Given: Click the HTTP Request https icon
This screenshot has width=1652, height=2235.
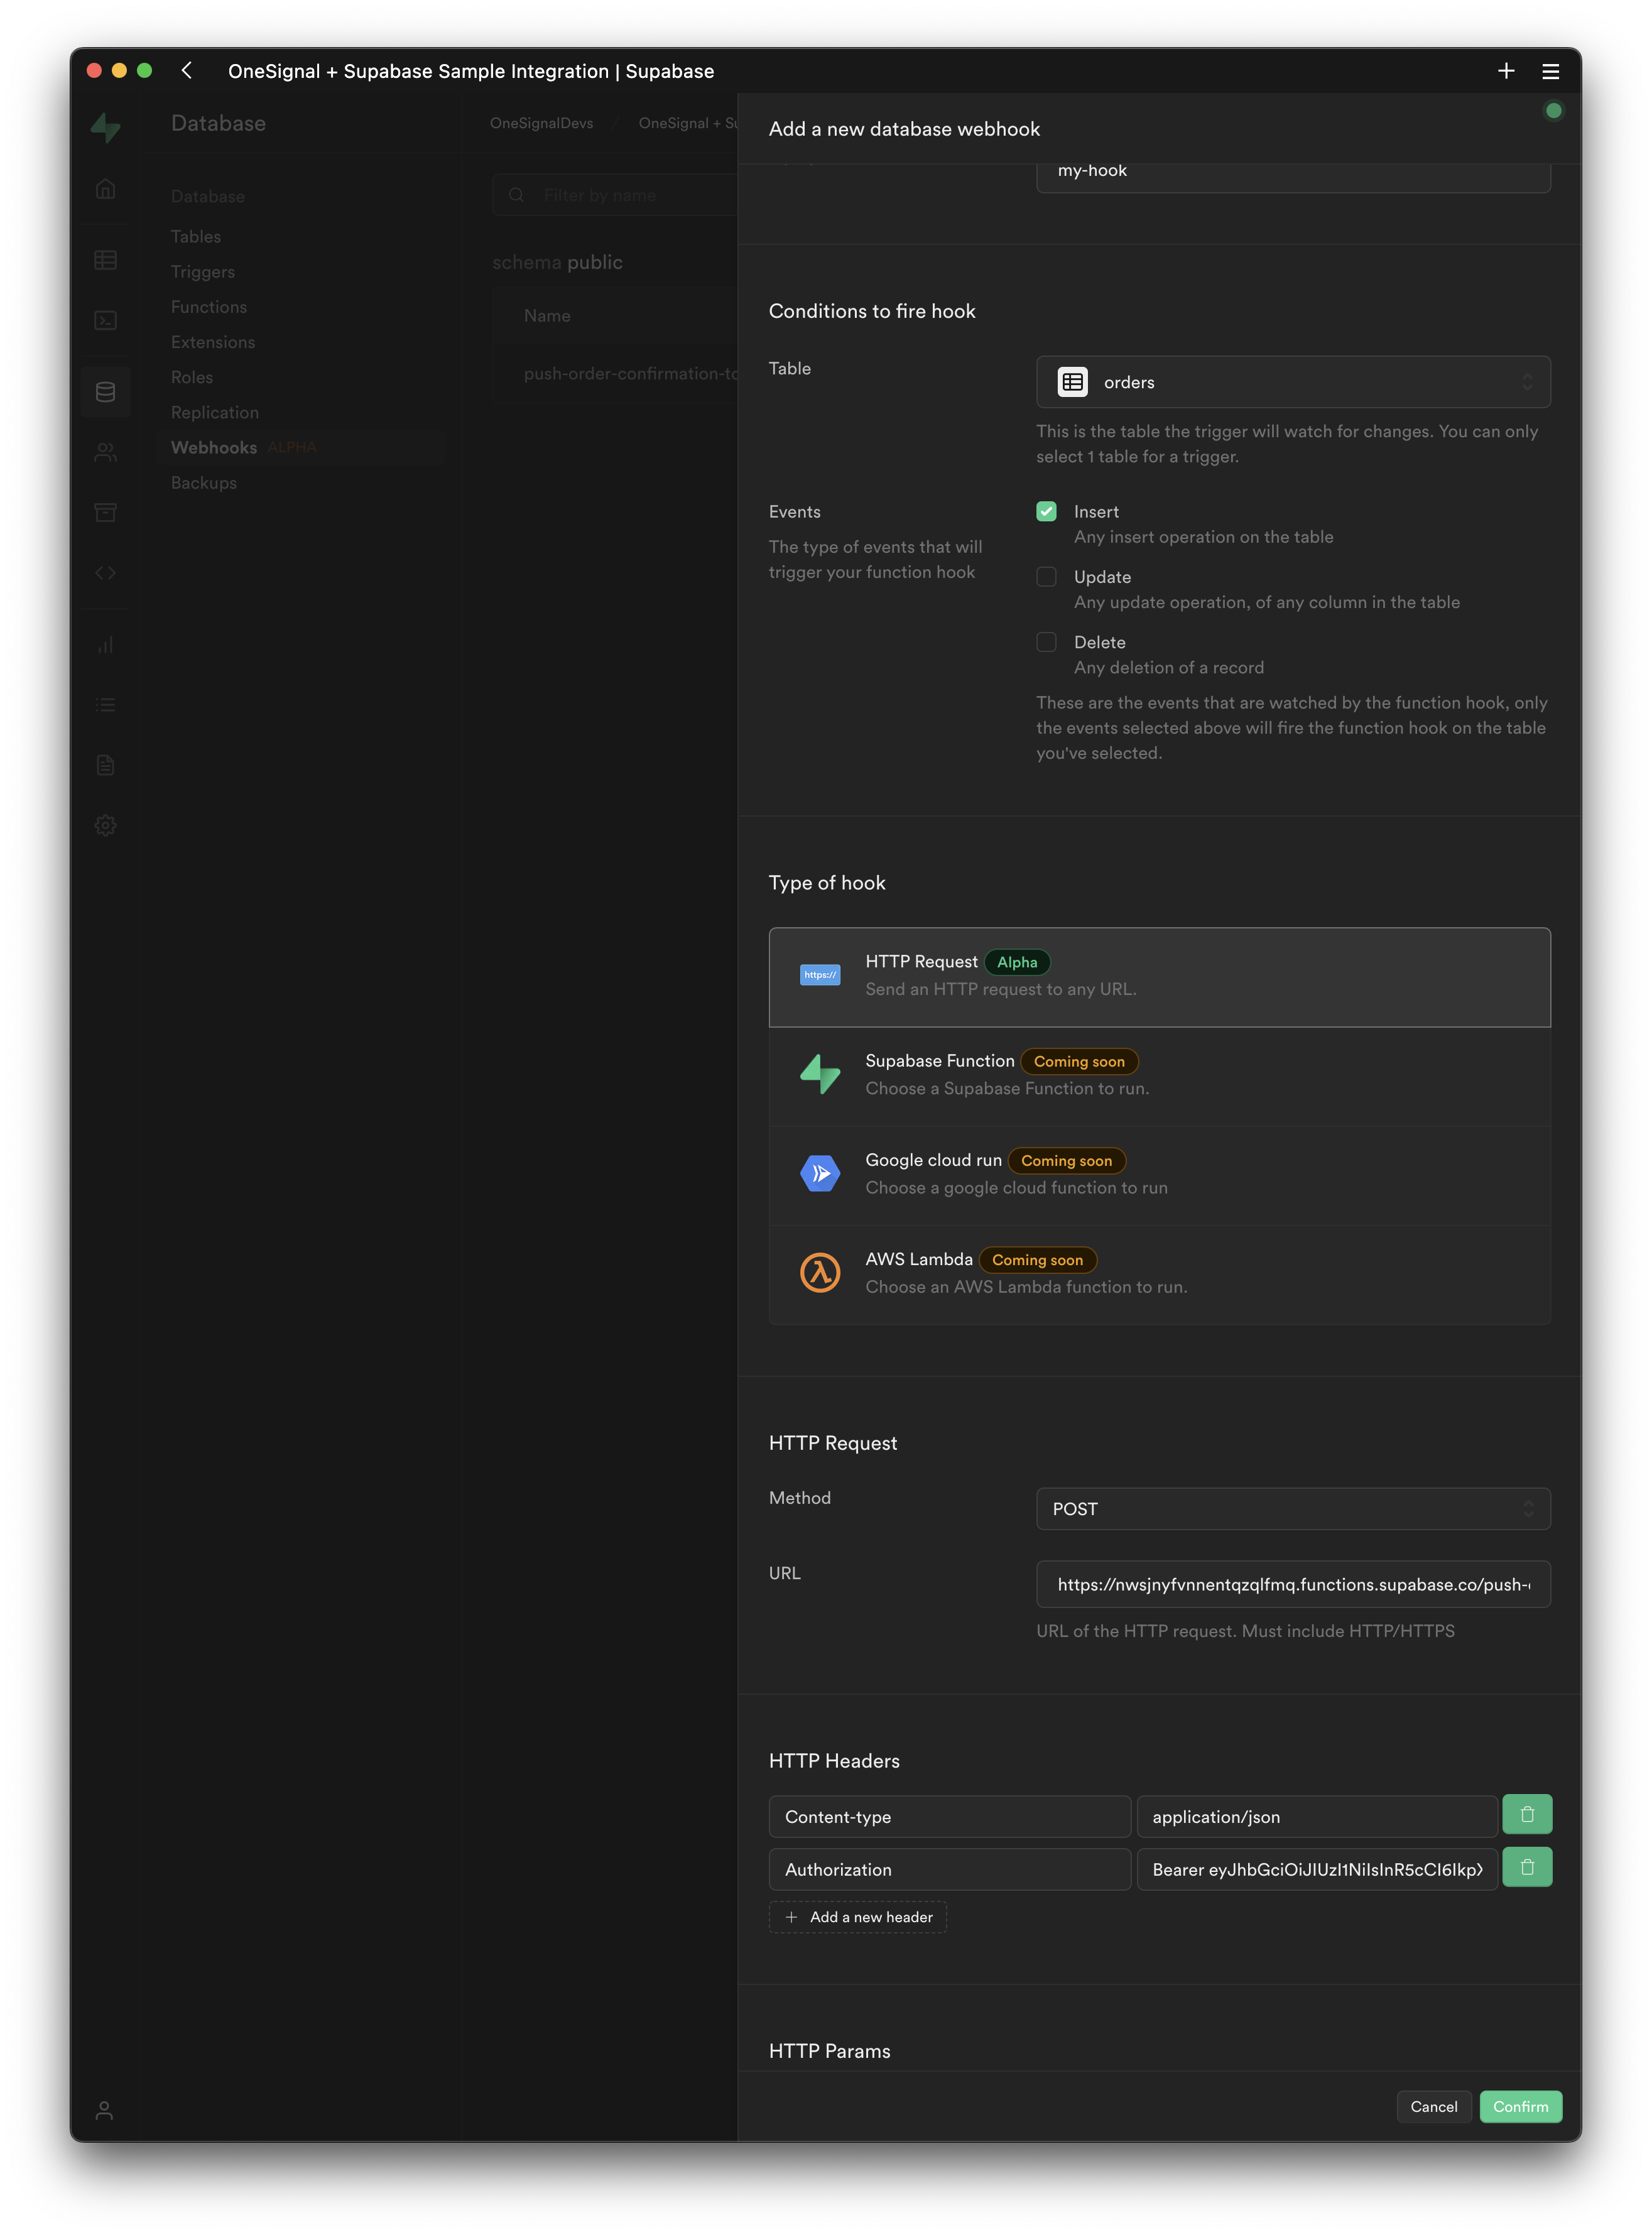Looking at the screenshot, I should pyautogui.click(x=820, y=975).
